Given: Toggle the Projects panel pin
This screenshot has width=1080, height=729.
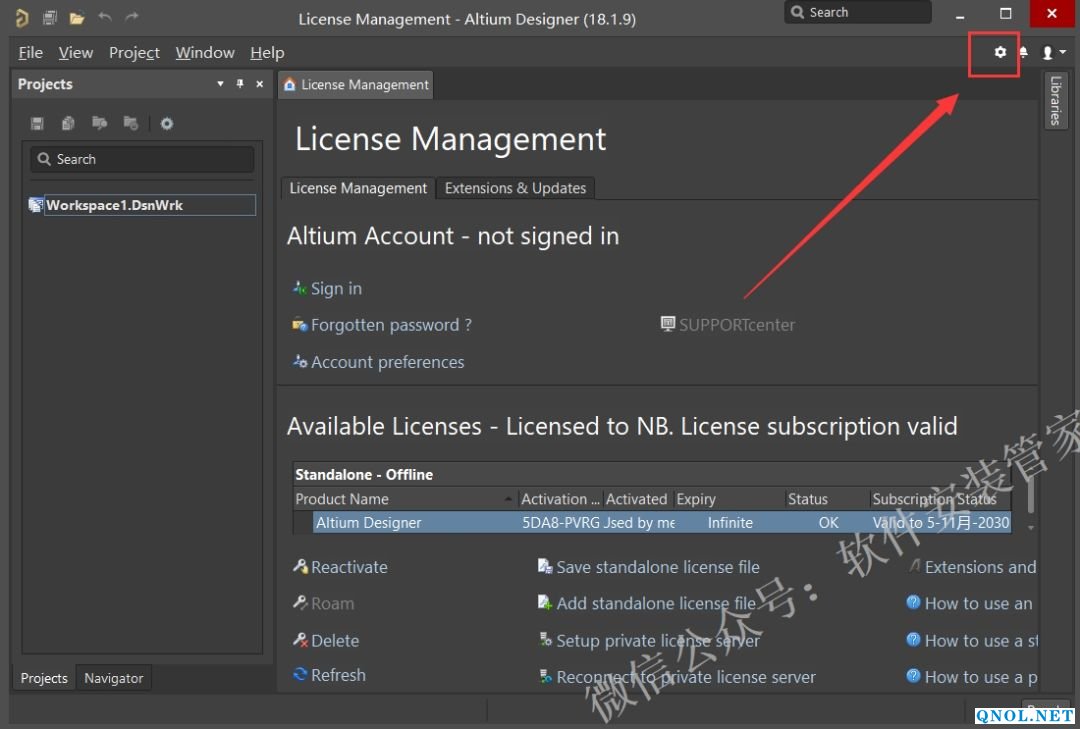Looking at the screenshot, I should pyautogui.click(x=240, y=84).
